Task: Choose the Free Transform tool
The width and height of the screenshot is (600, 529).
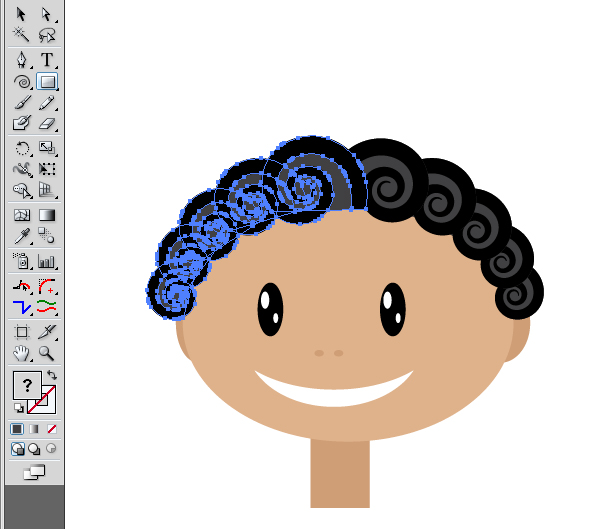Action: [x=47, y=169]
